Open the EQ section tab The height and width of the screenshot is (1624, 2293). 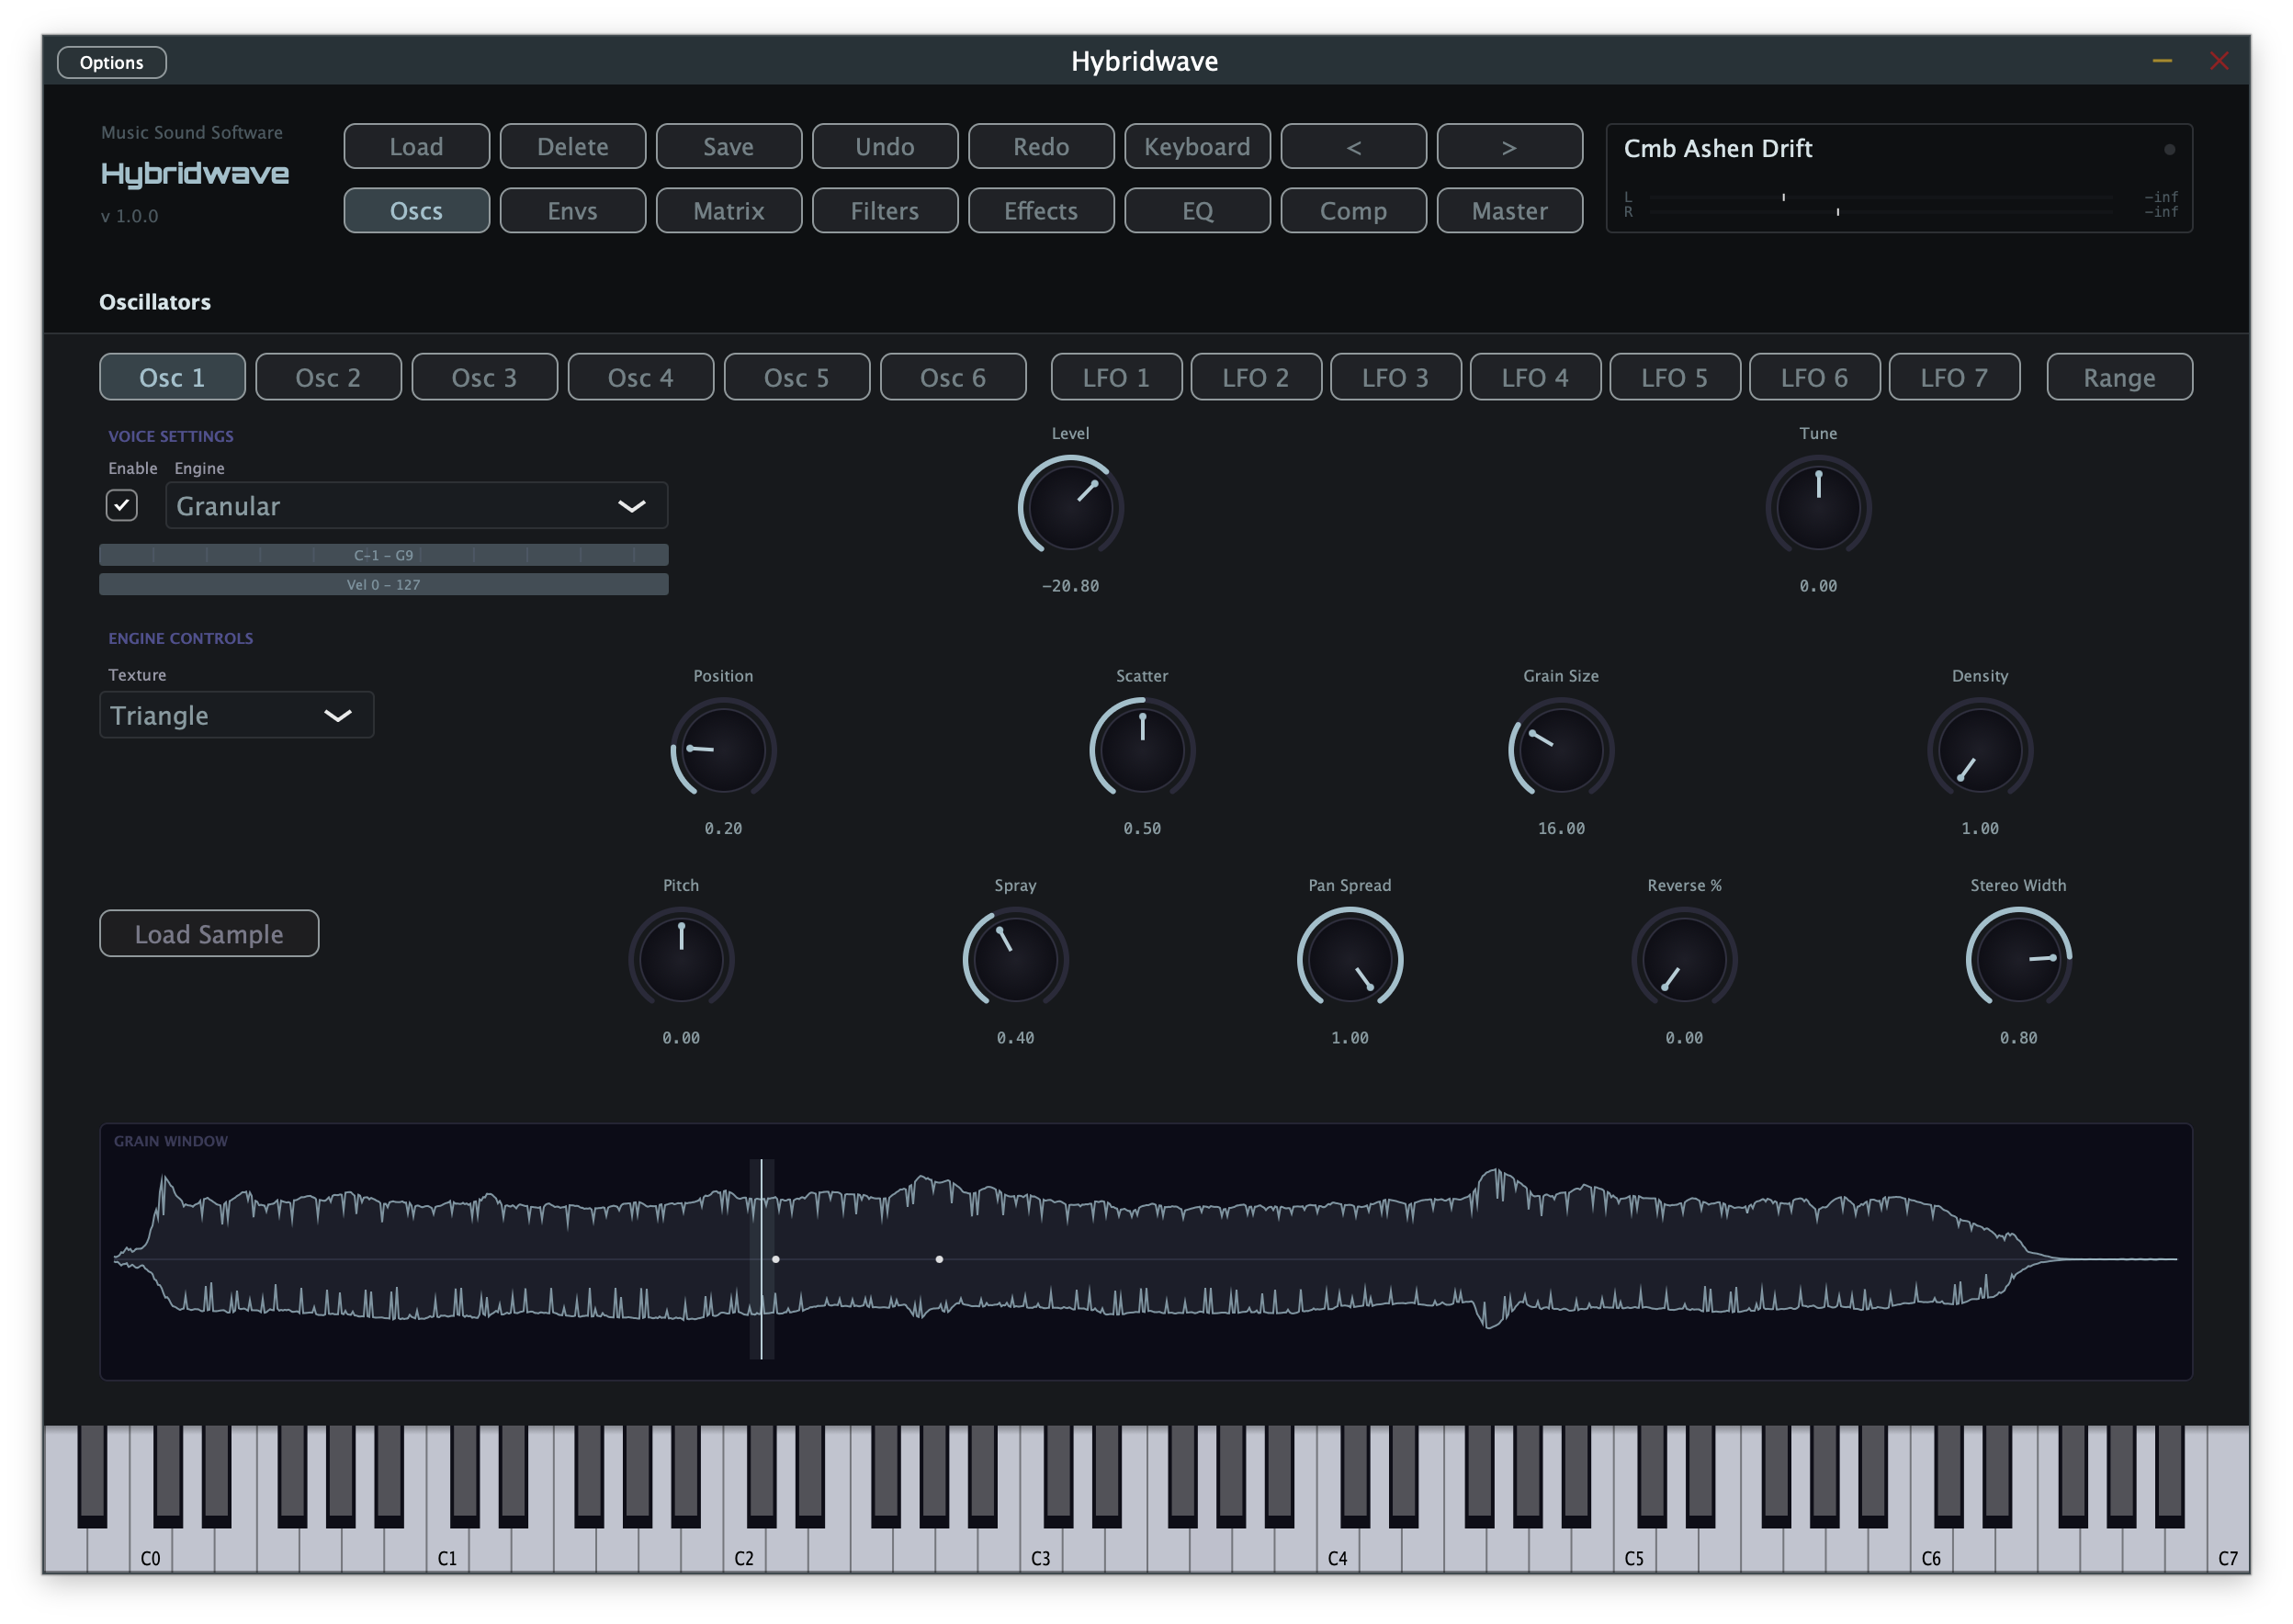tap(1196, 210)
